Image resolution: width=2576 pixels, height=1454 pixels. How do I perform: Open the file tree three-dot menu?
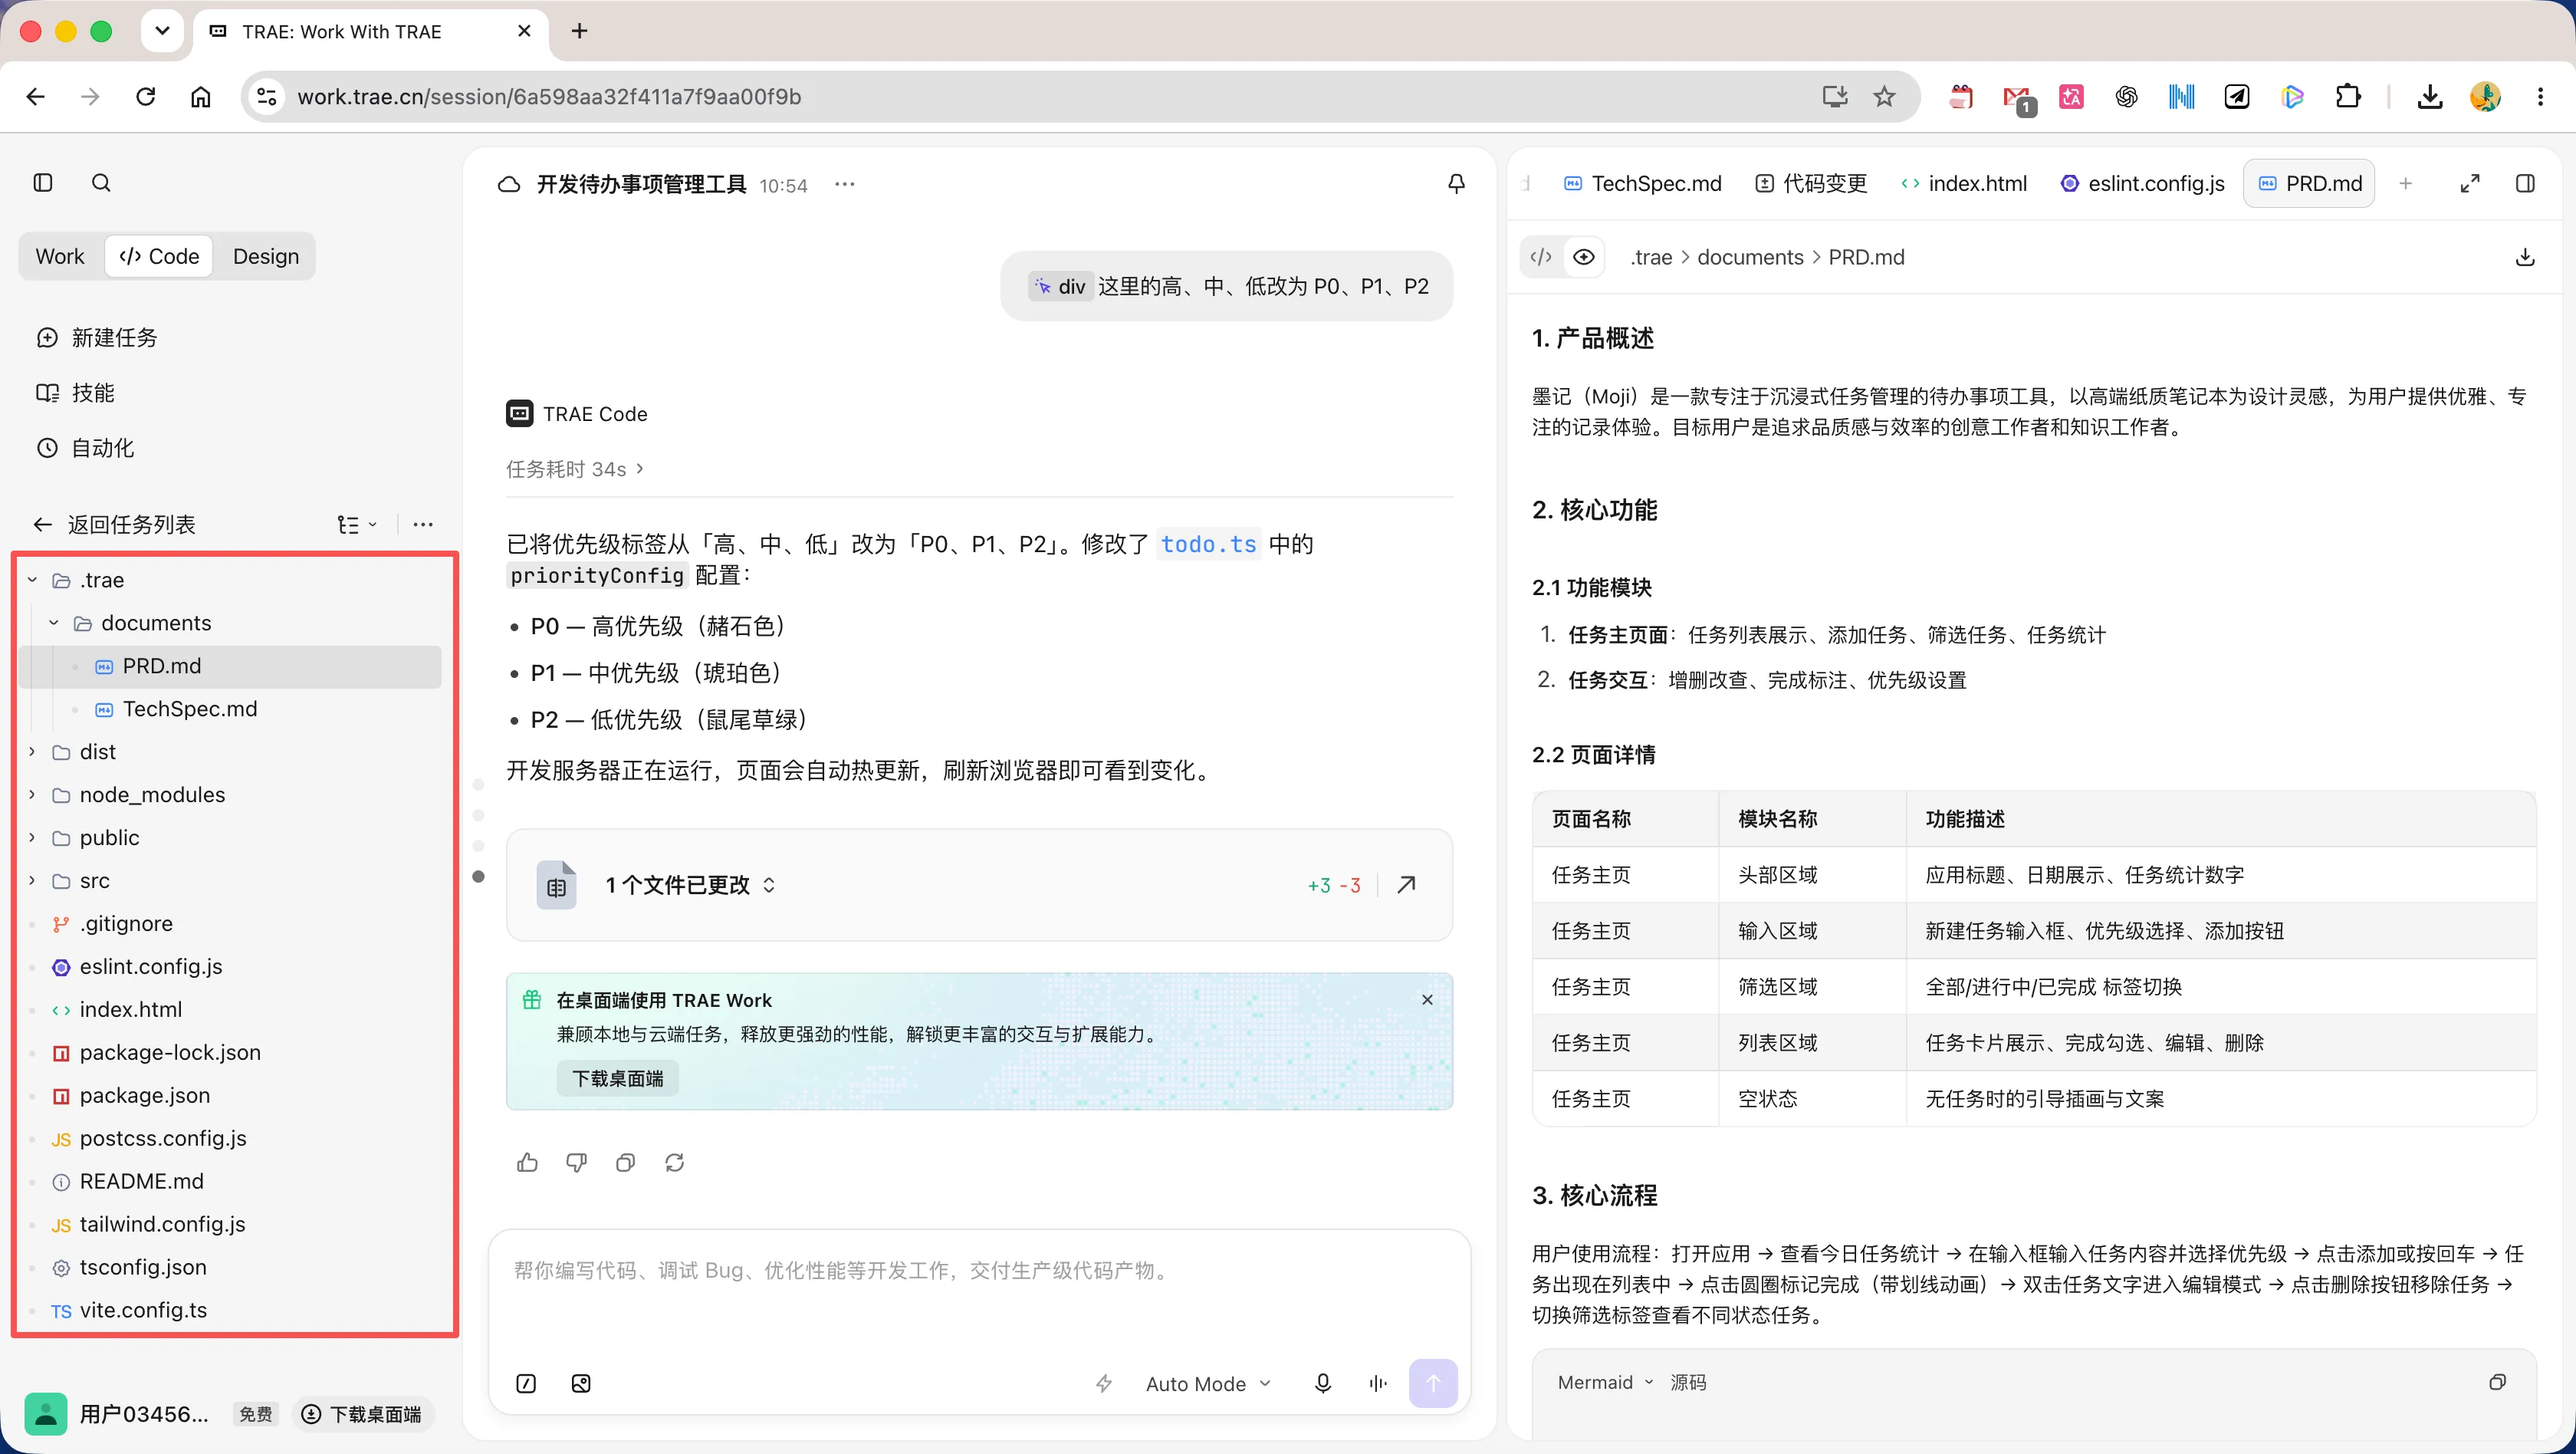click(x=423, y=525)
